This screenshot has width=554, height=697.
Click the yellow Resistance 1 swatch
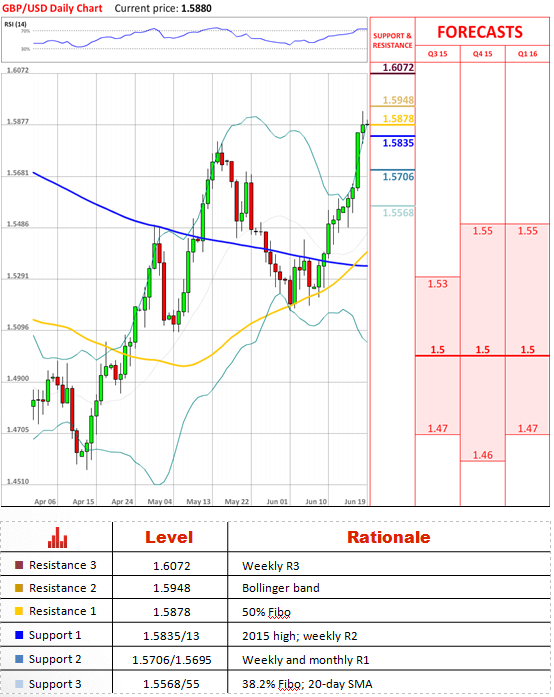point(19,611)
